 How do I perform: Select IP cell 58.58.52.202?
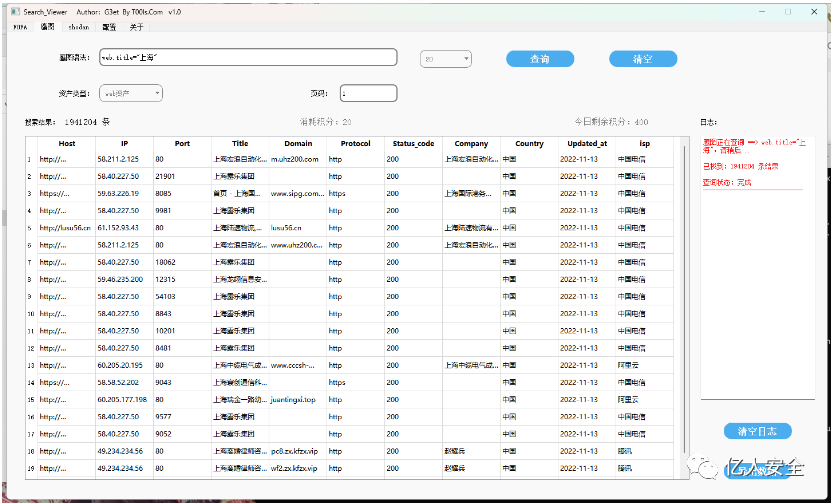125,382
